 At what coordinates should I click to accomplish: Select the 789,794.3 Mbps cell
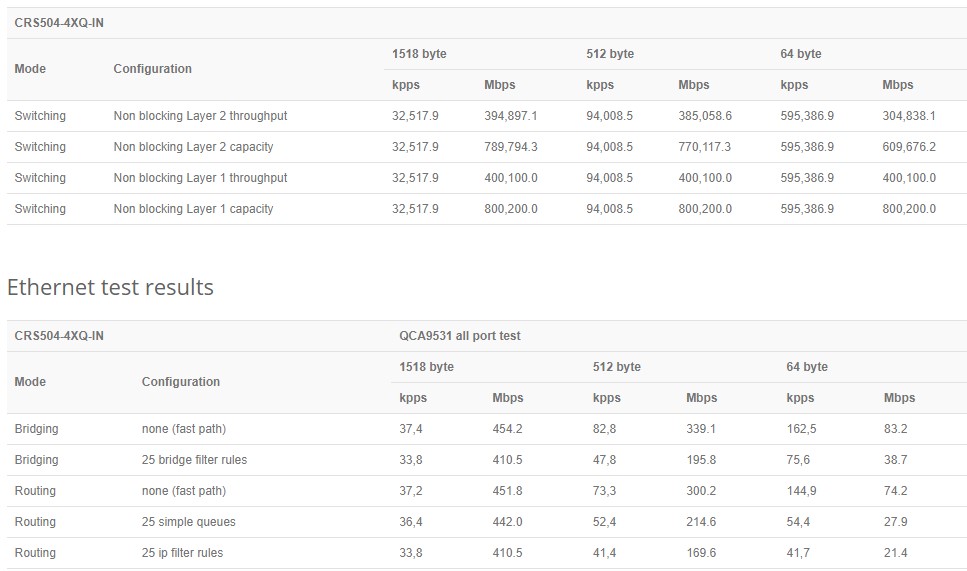tap(510, 147)
